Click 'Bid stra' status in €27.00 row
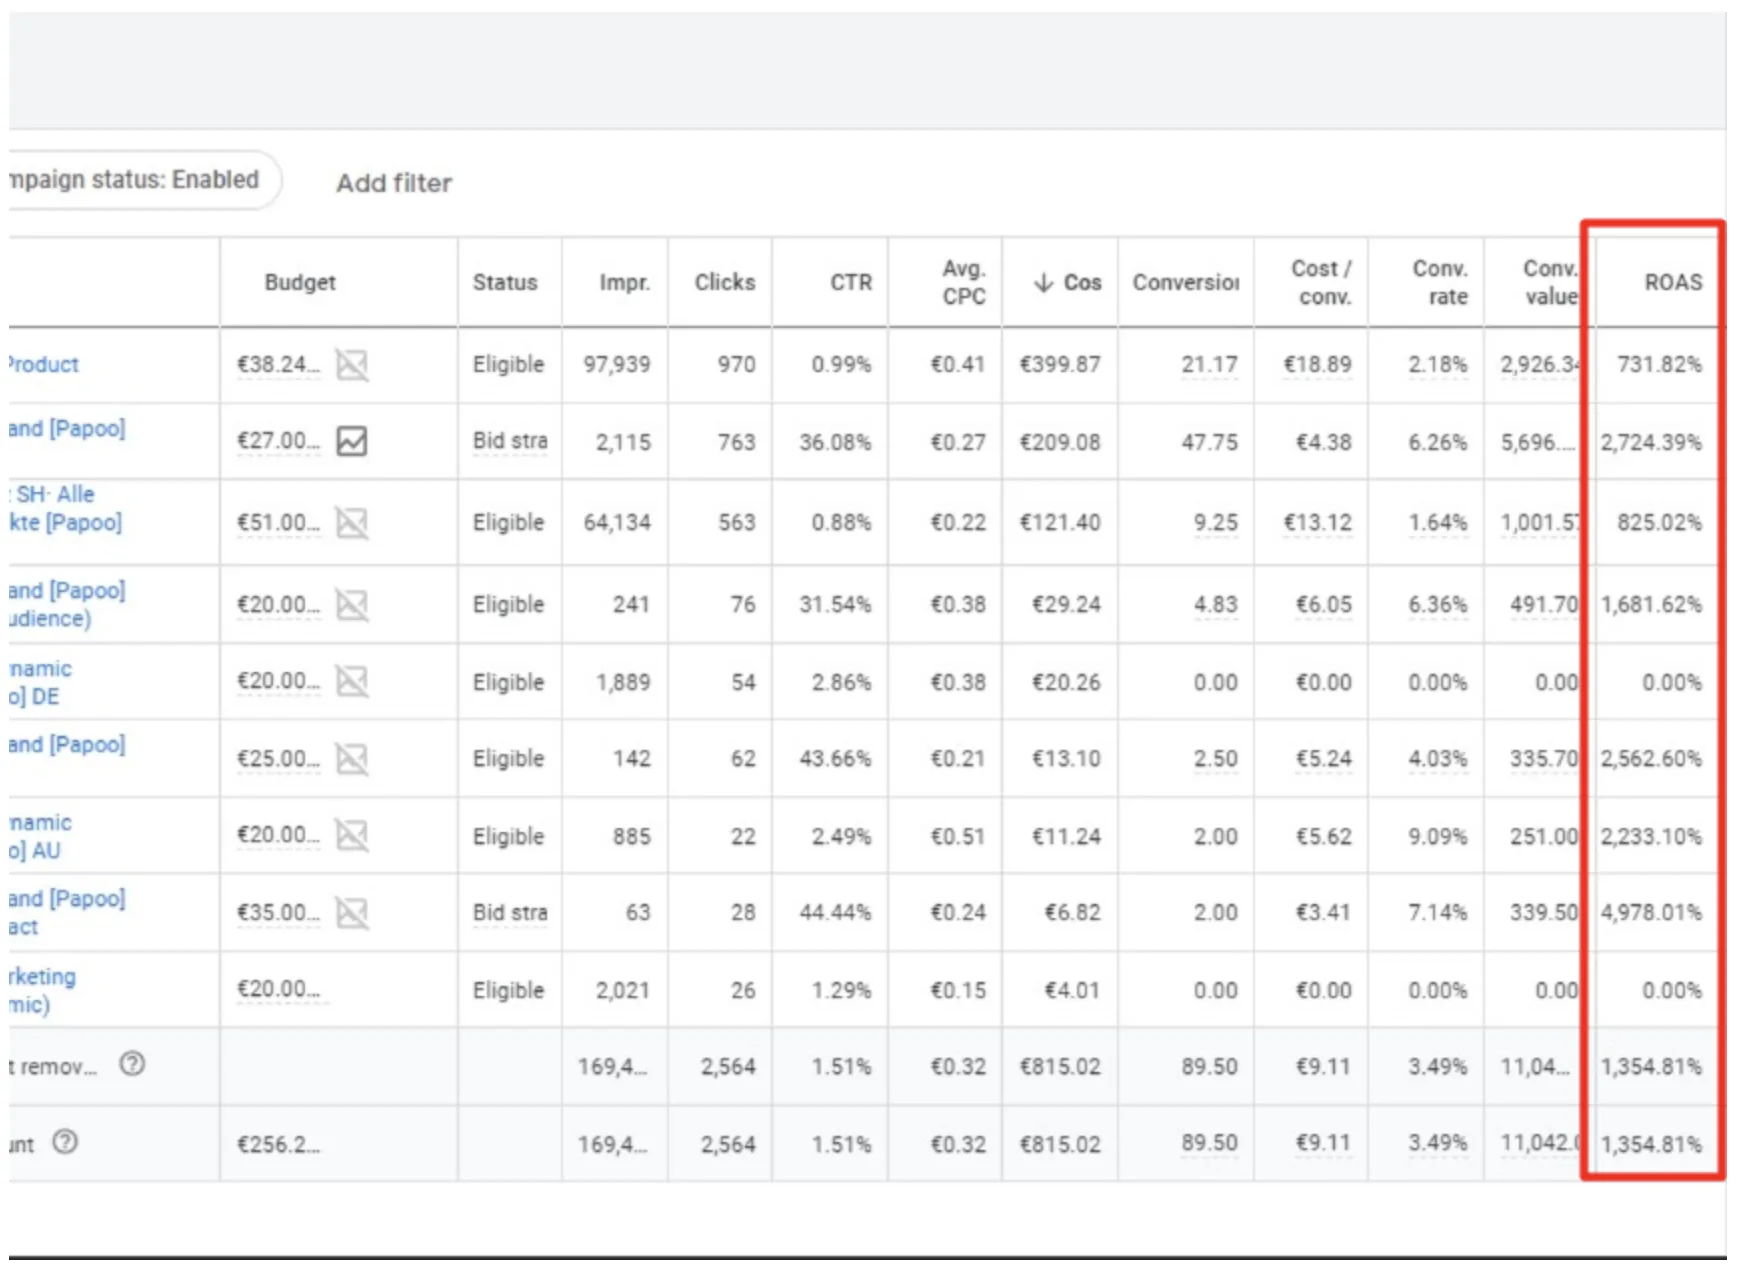Screen dimensions: 1738x1274 point(510,441)
